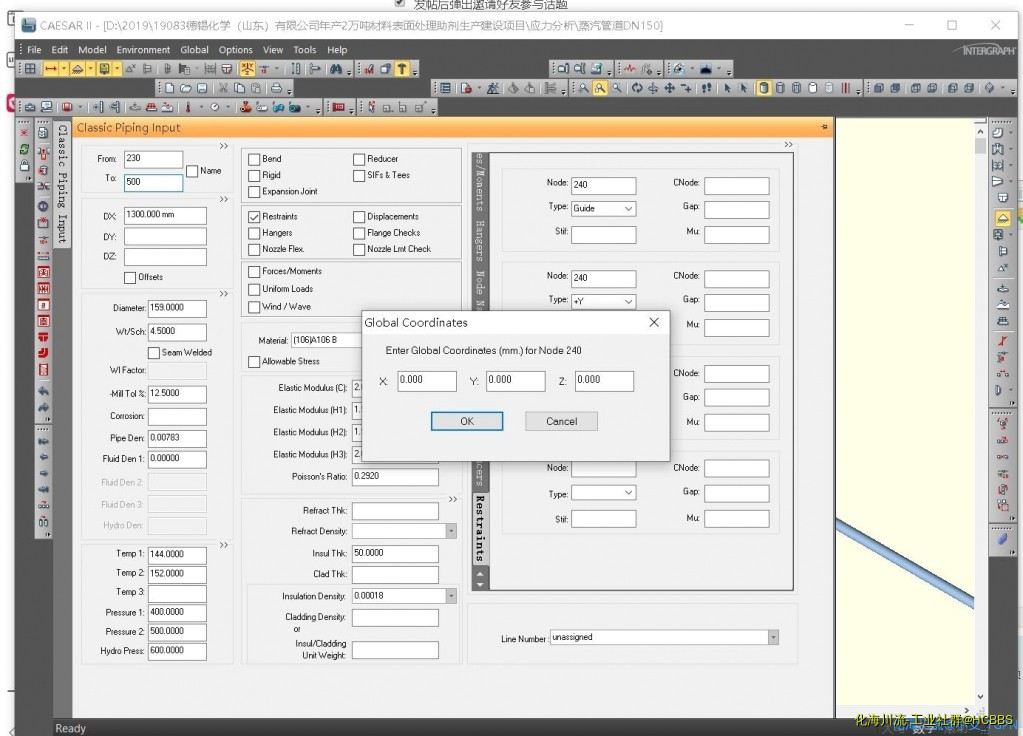Enable the Hangers checkbox
The image size is (1023, 736).
coord(254,233)
